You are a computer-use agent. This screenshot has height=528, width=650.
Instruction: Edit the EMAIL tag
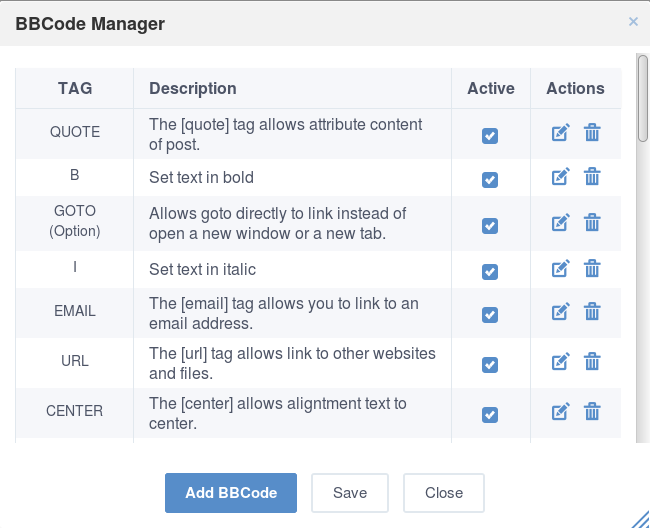tap(560, 312)
